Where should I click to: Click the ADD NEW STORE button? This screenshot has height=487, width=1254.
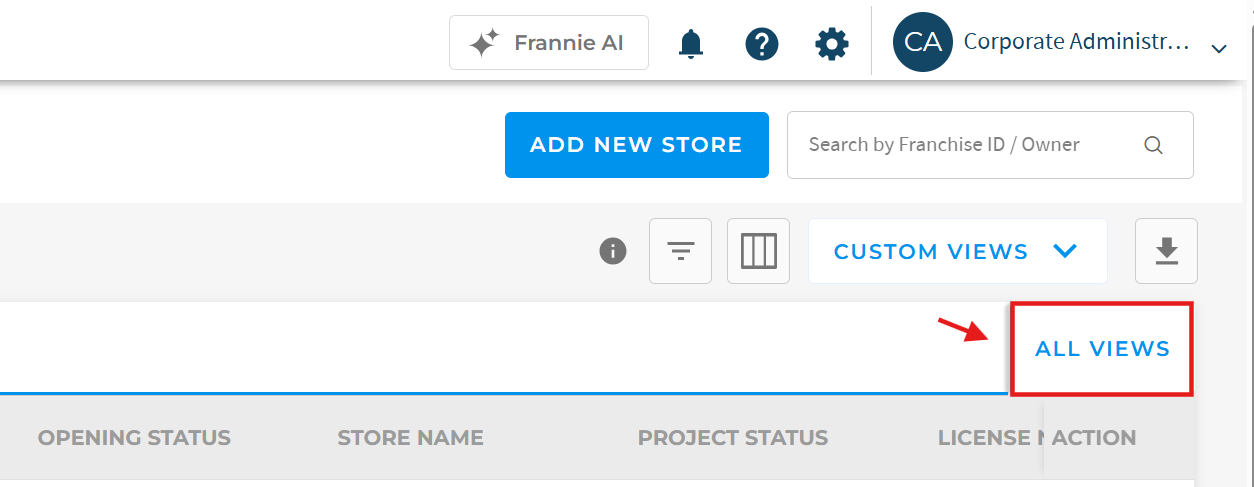click(x=636, y=145)
